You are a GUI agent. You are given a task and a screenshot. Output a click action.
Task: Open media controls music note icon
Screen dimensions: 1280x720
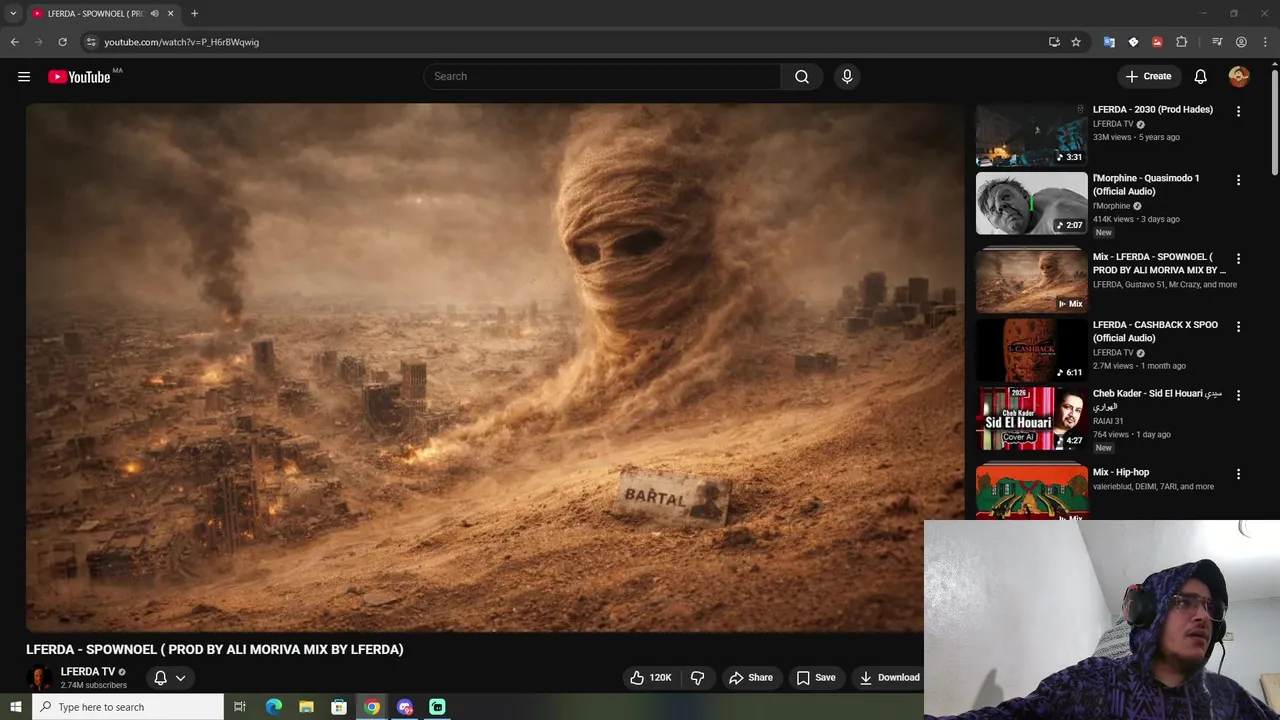1217,42
